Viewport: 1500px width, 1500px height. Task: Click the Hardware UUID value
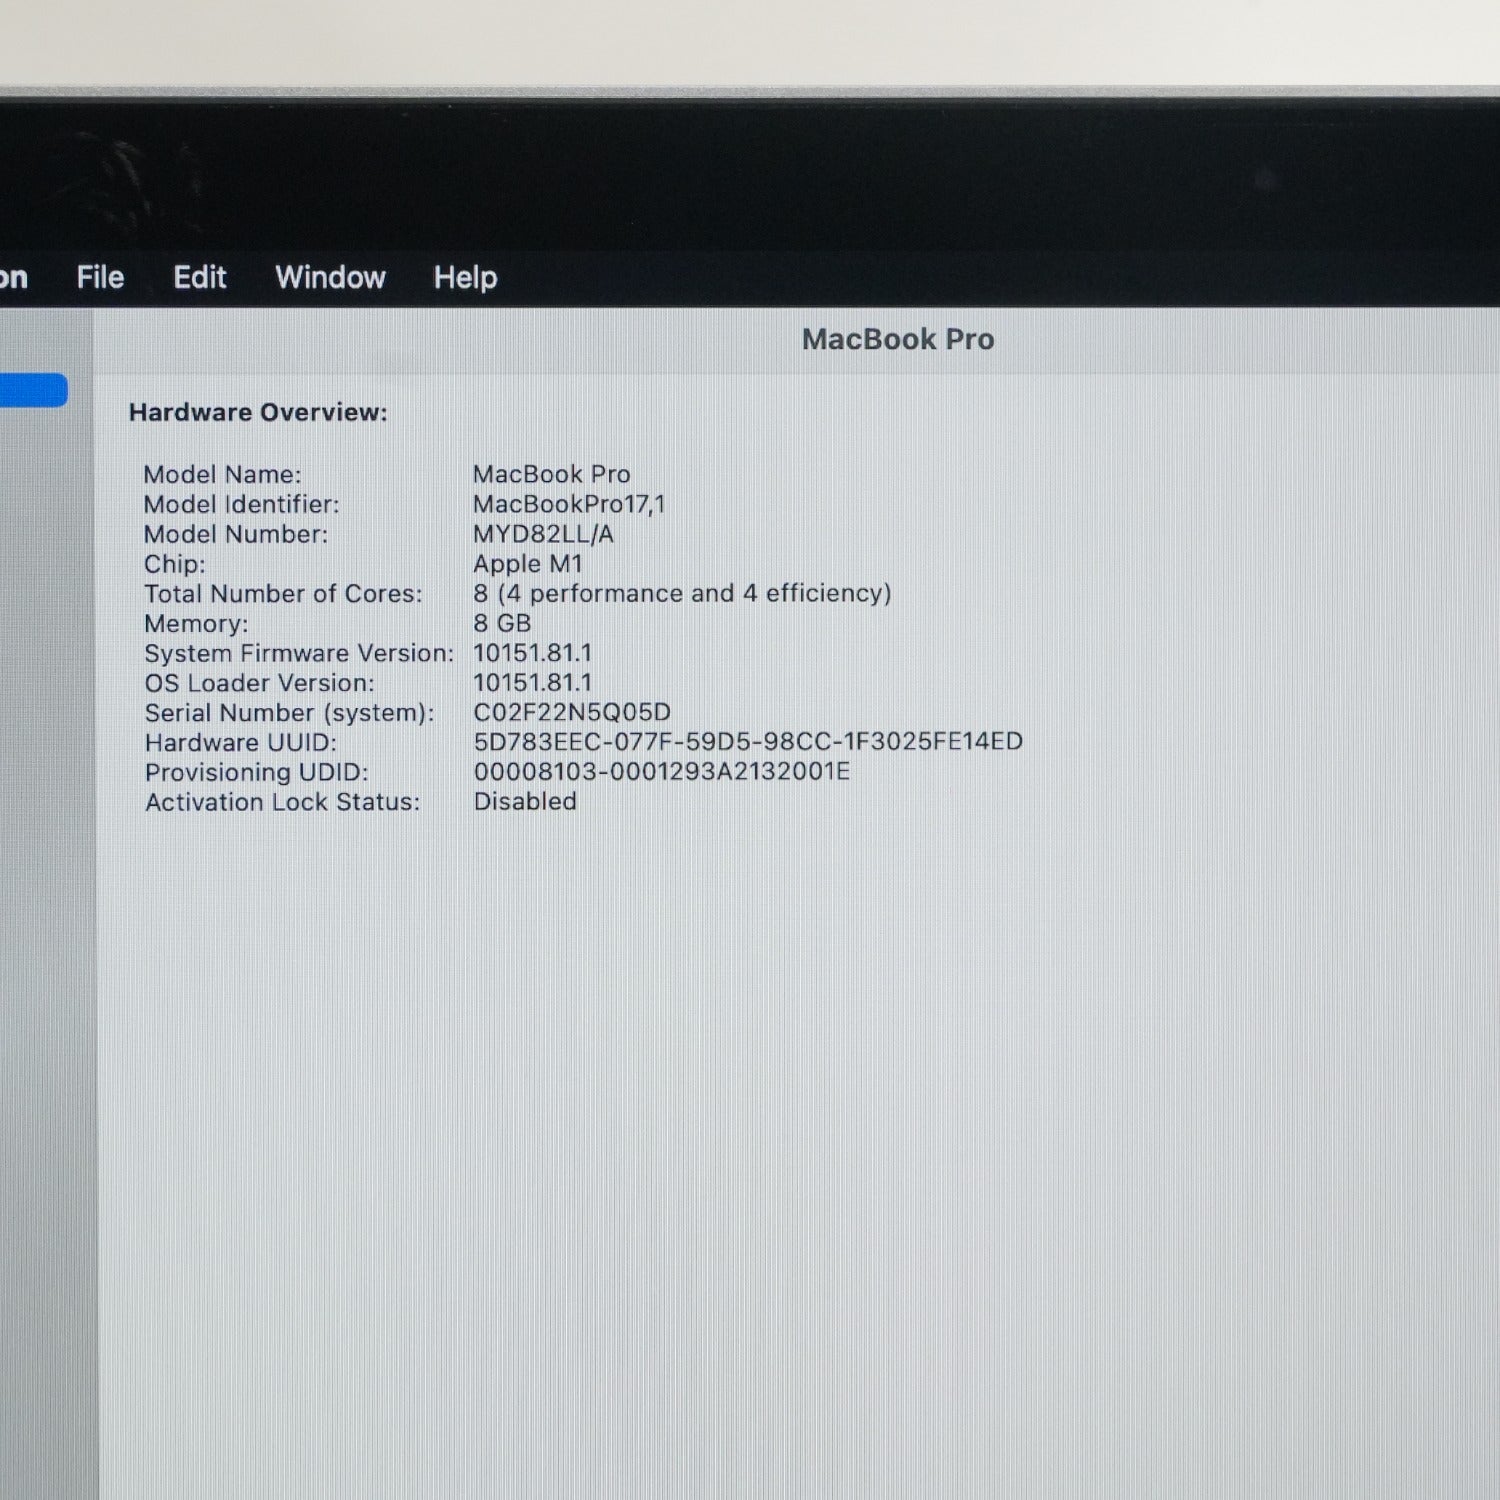748,741
